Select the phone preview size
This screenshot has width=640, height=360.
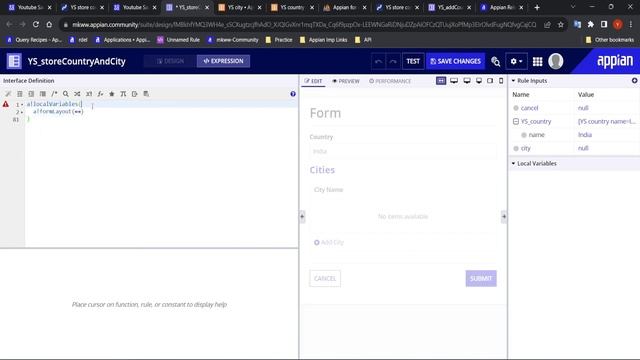[x=501, y=81]
